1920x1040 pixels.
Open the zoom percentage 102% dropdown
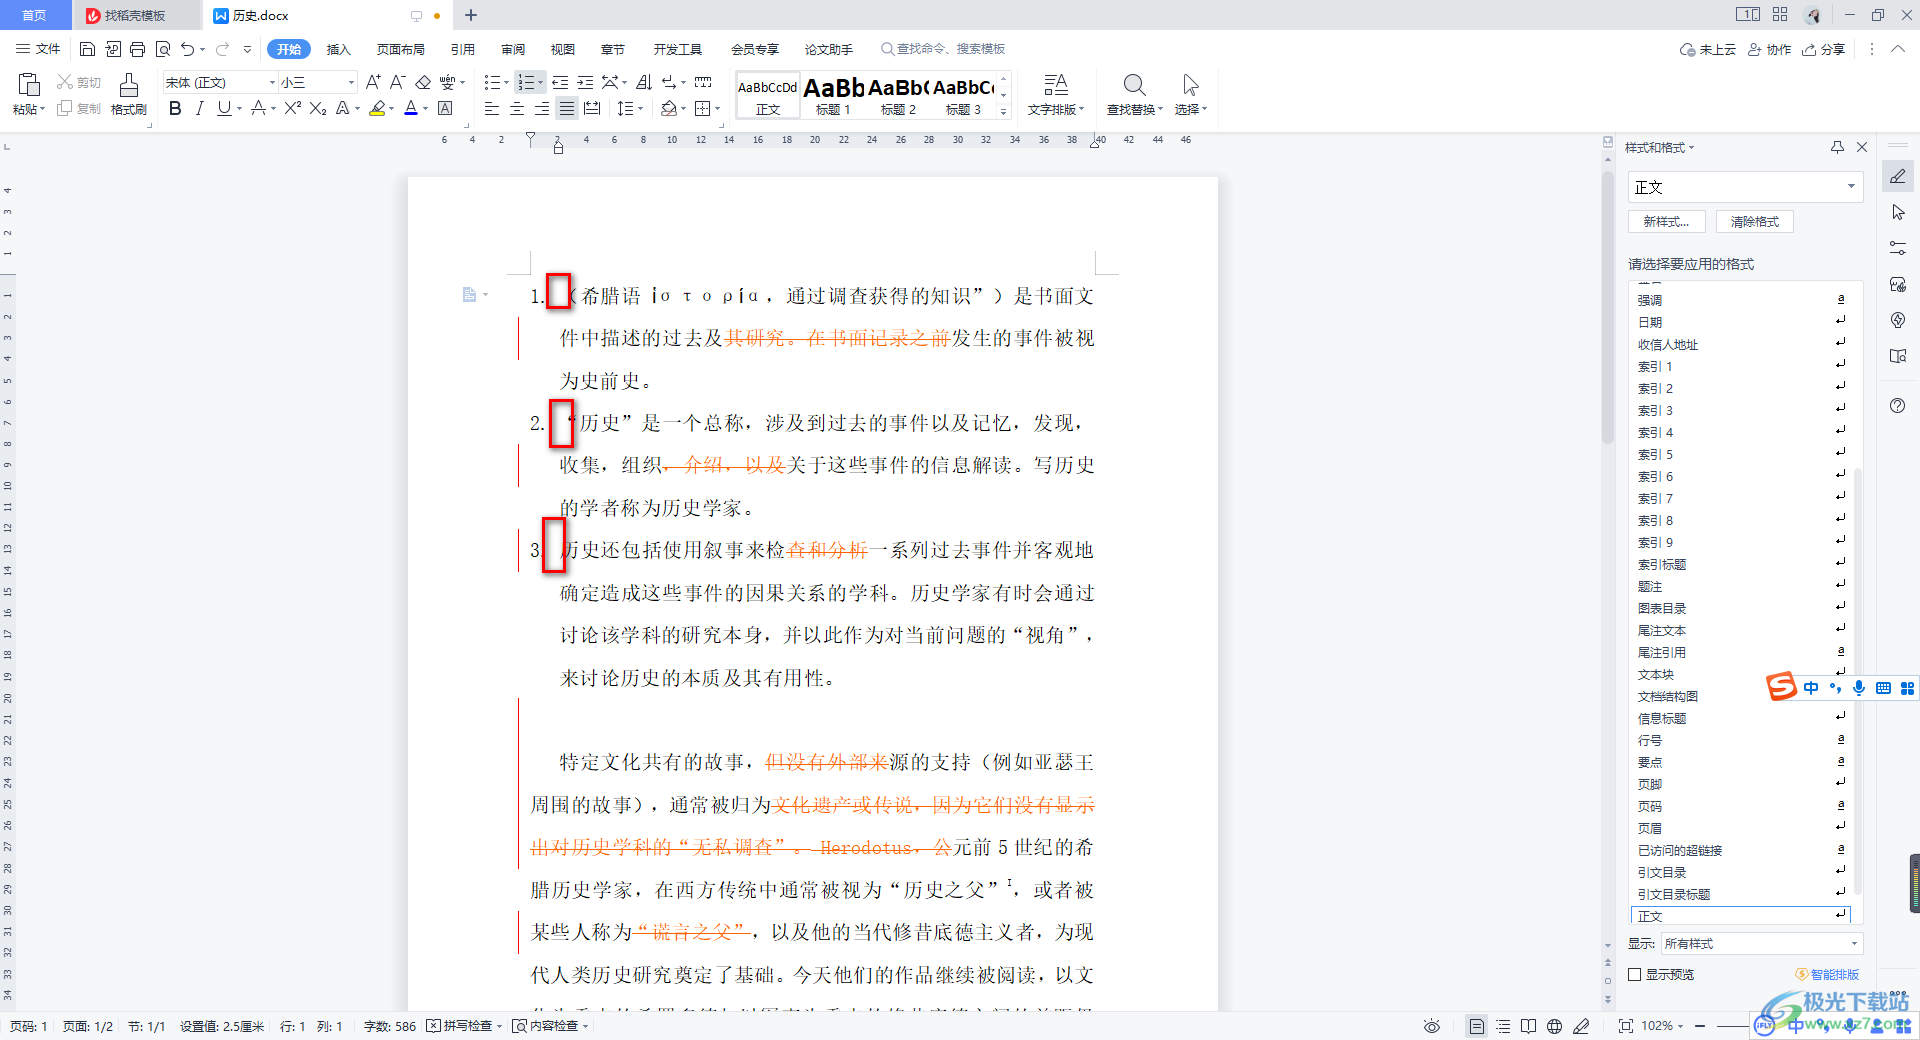1663,1026
